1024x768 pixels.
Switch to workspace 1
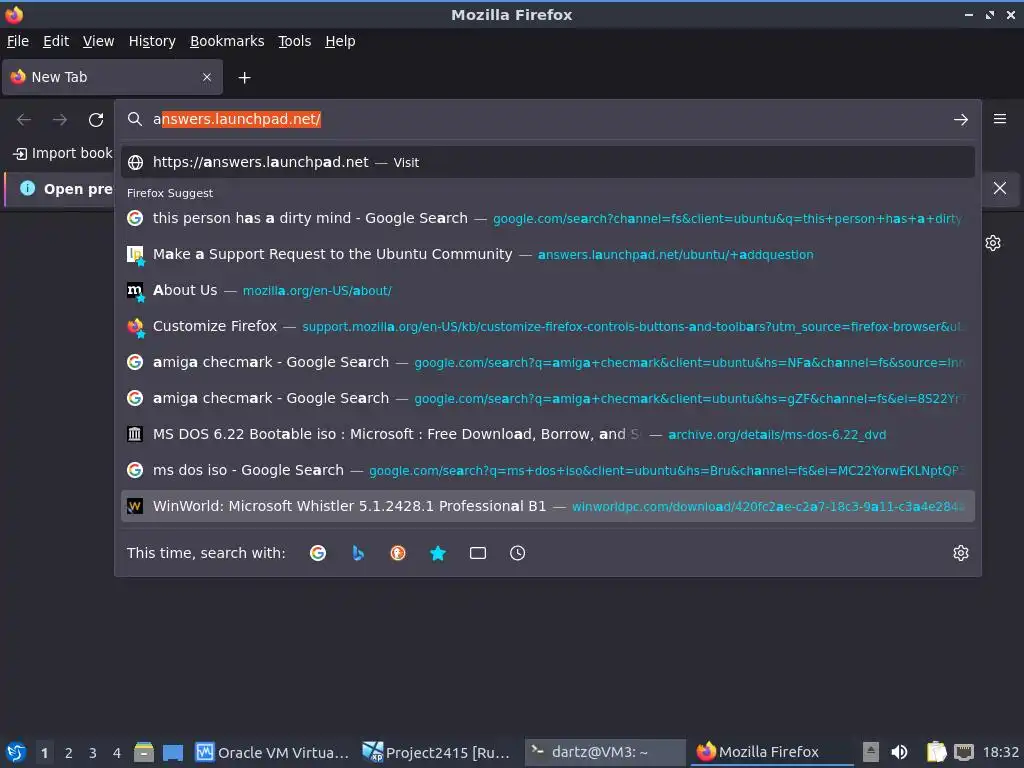[x=44, y=753]
